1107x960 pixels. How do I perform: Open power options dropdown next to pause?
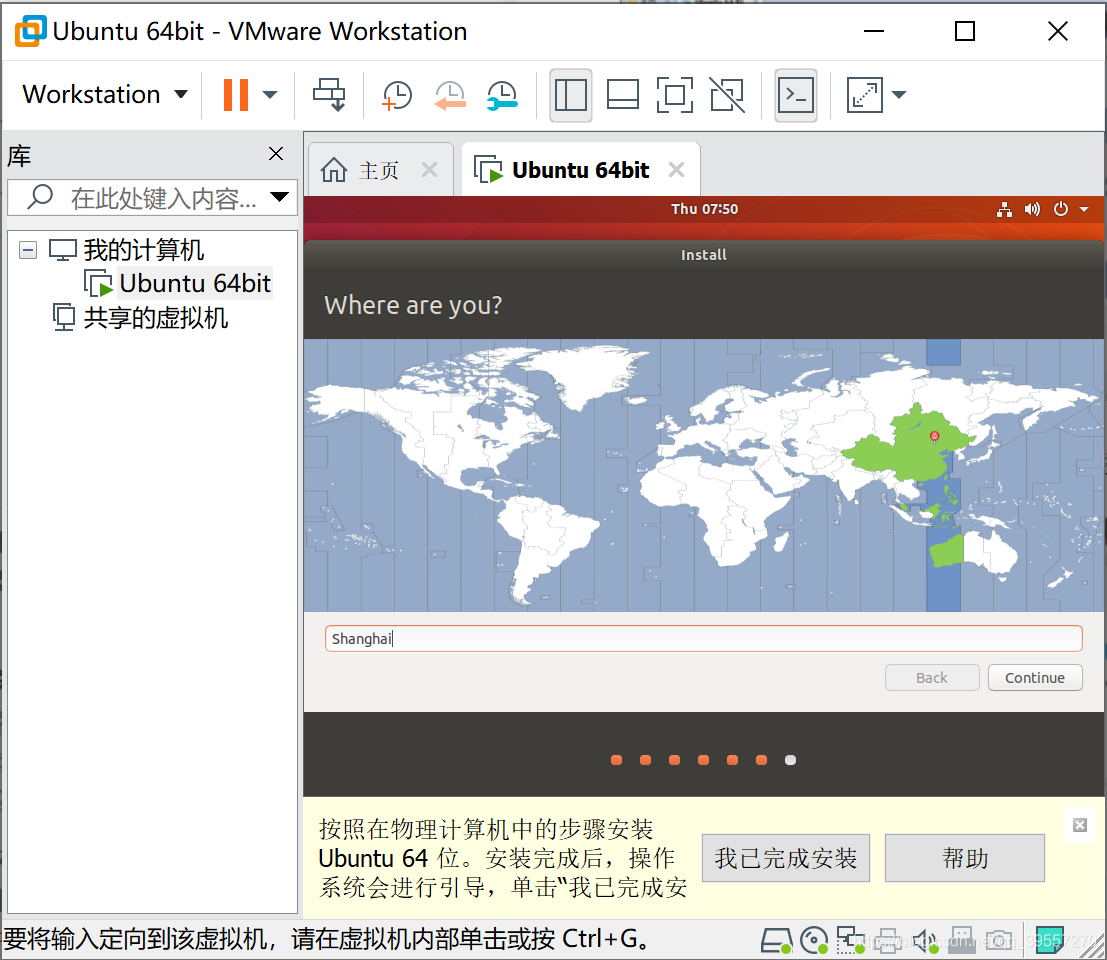[x=270, y=95]
